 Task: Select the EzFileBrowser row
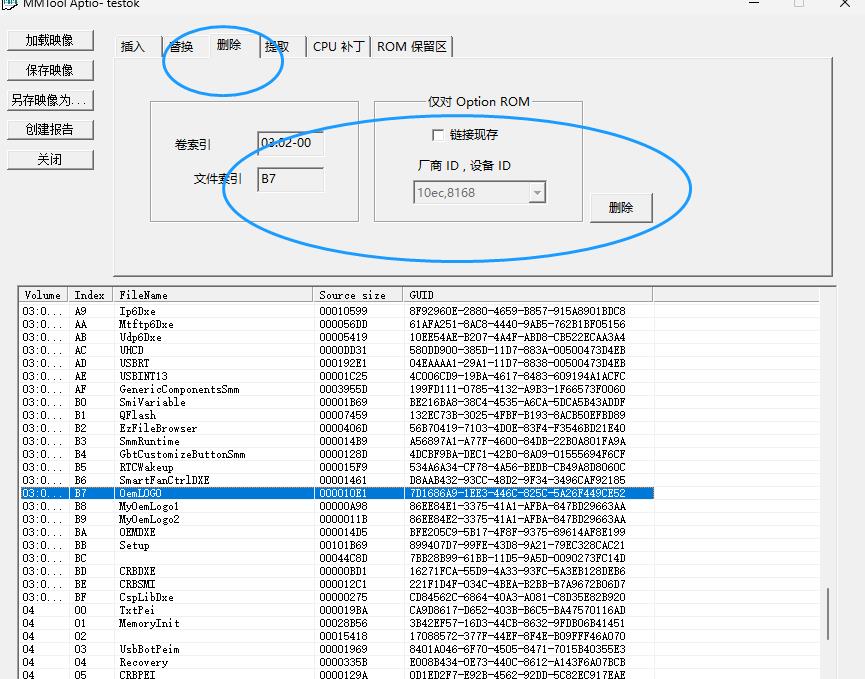coord(337,428)
